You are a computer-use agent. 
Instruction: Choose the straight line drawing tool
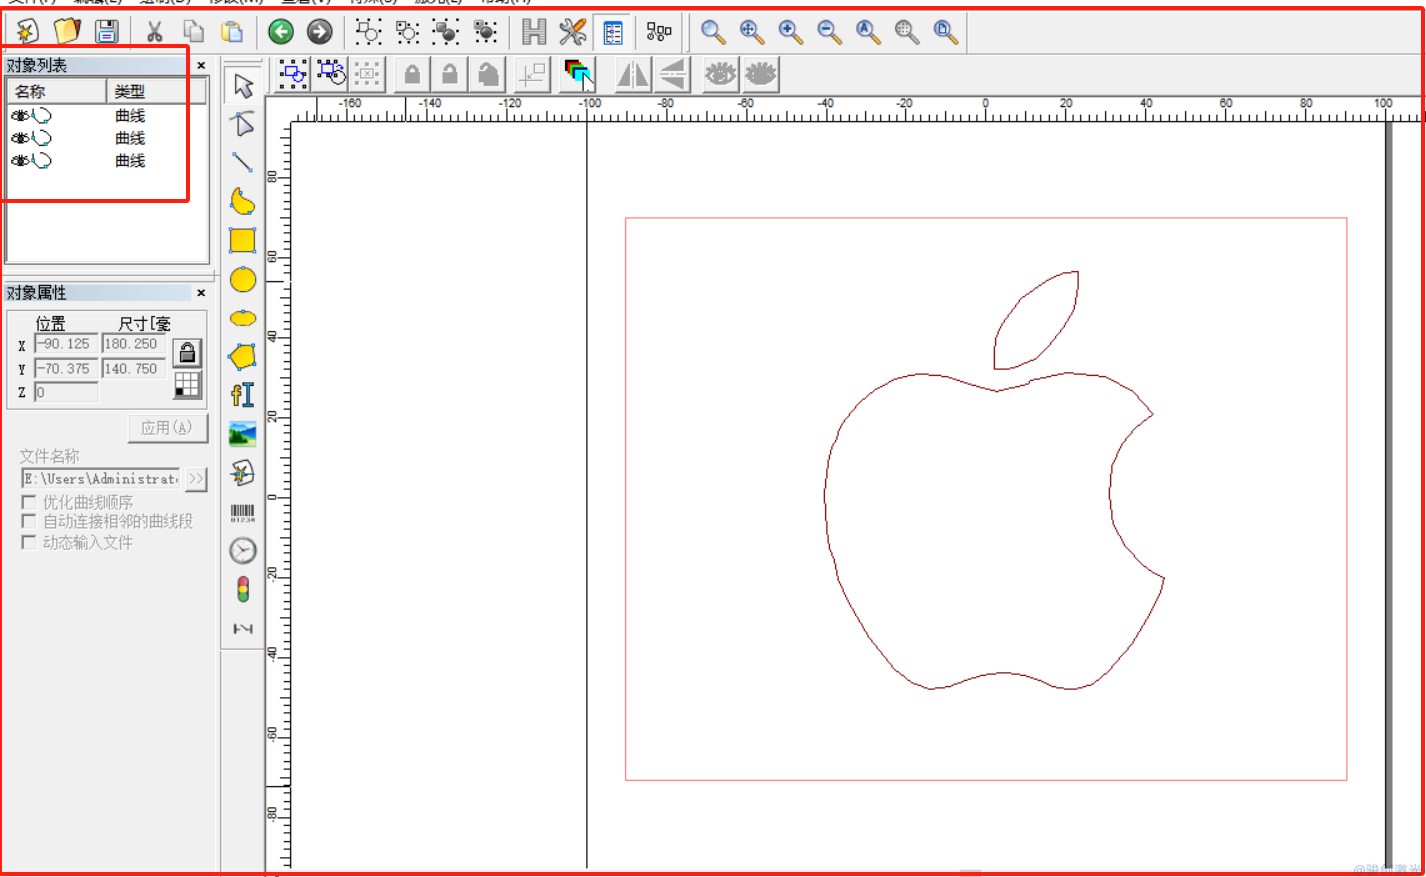243,162
